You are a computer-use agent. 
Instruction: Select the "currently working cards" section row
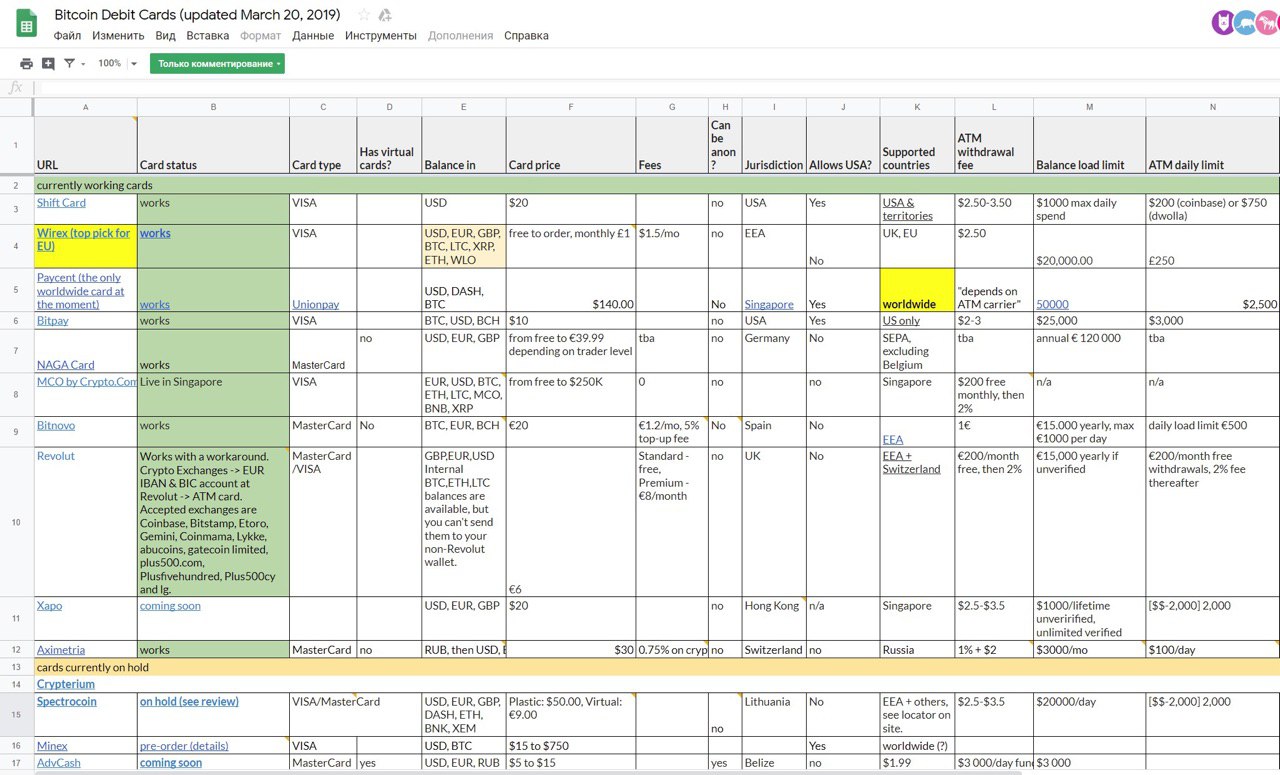657,185
